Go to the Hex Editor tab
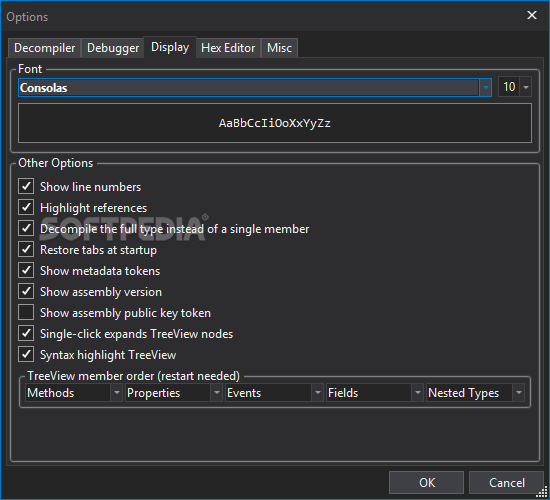550x500 pixels. point(228,48)
